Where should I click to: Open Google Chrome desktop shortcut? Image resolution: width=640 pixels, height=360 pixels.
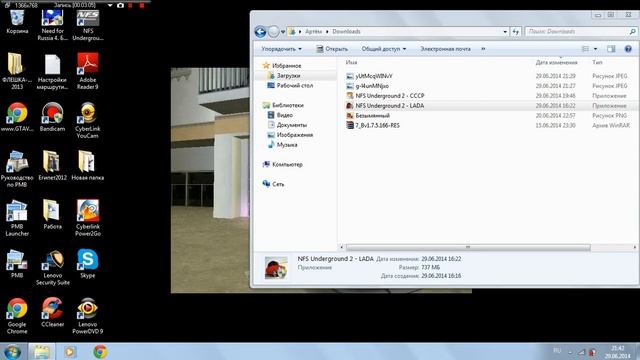pyautogui.click(x=17, y=316)
